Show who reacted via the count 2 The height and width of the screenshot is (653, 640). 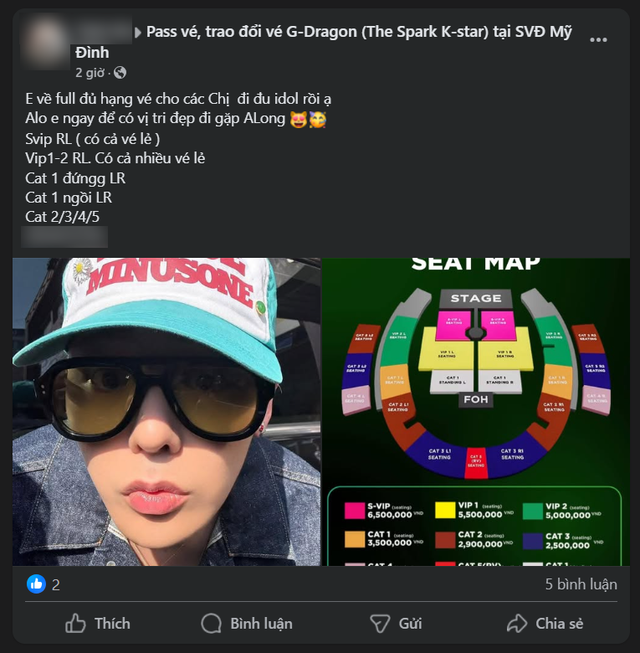(x=56, y=585)
